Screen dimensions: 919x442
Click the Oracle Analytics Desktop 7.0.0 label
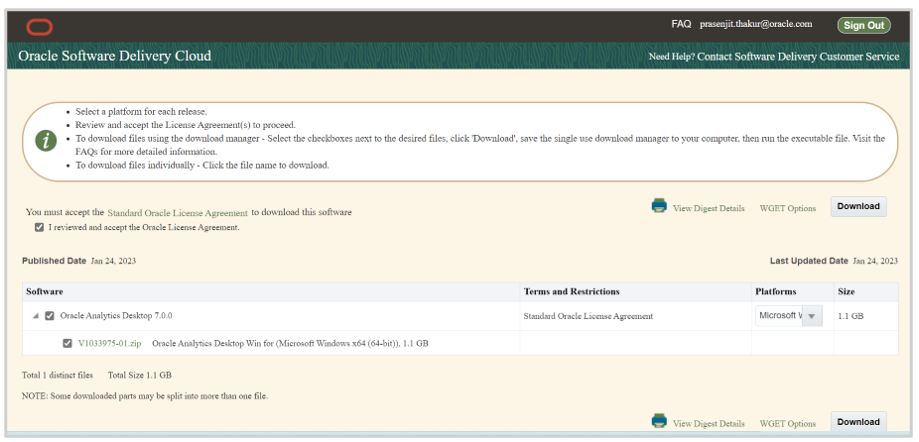point(116,316)
